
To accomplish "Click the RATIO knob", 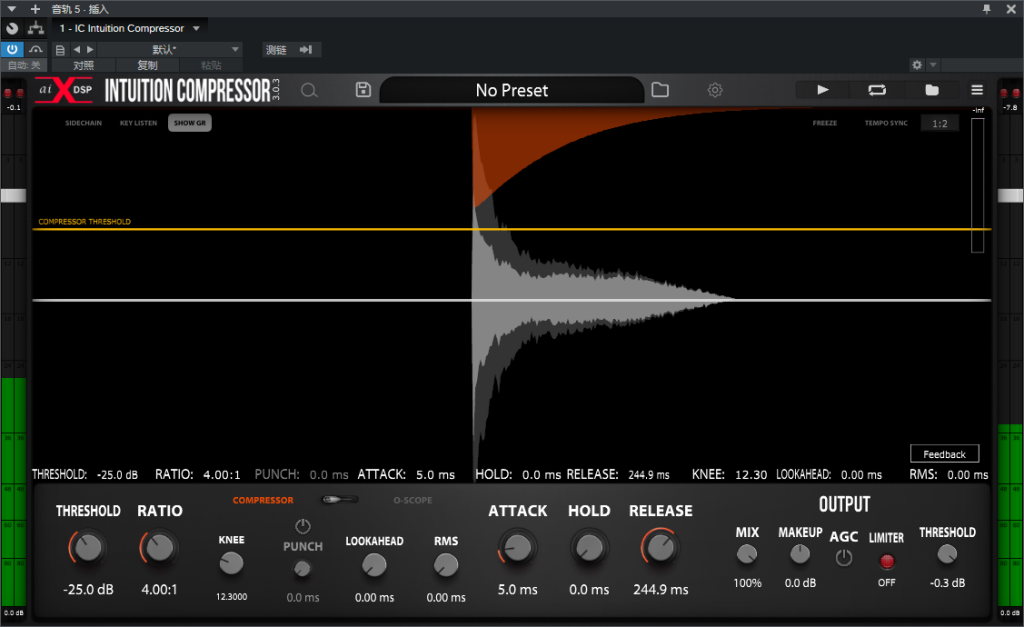I will [x=159, y=548].
